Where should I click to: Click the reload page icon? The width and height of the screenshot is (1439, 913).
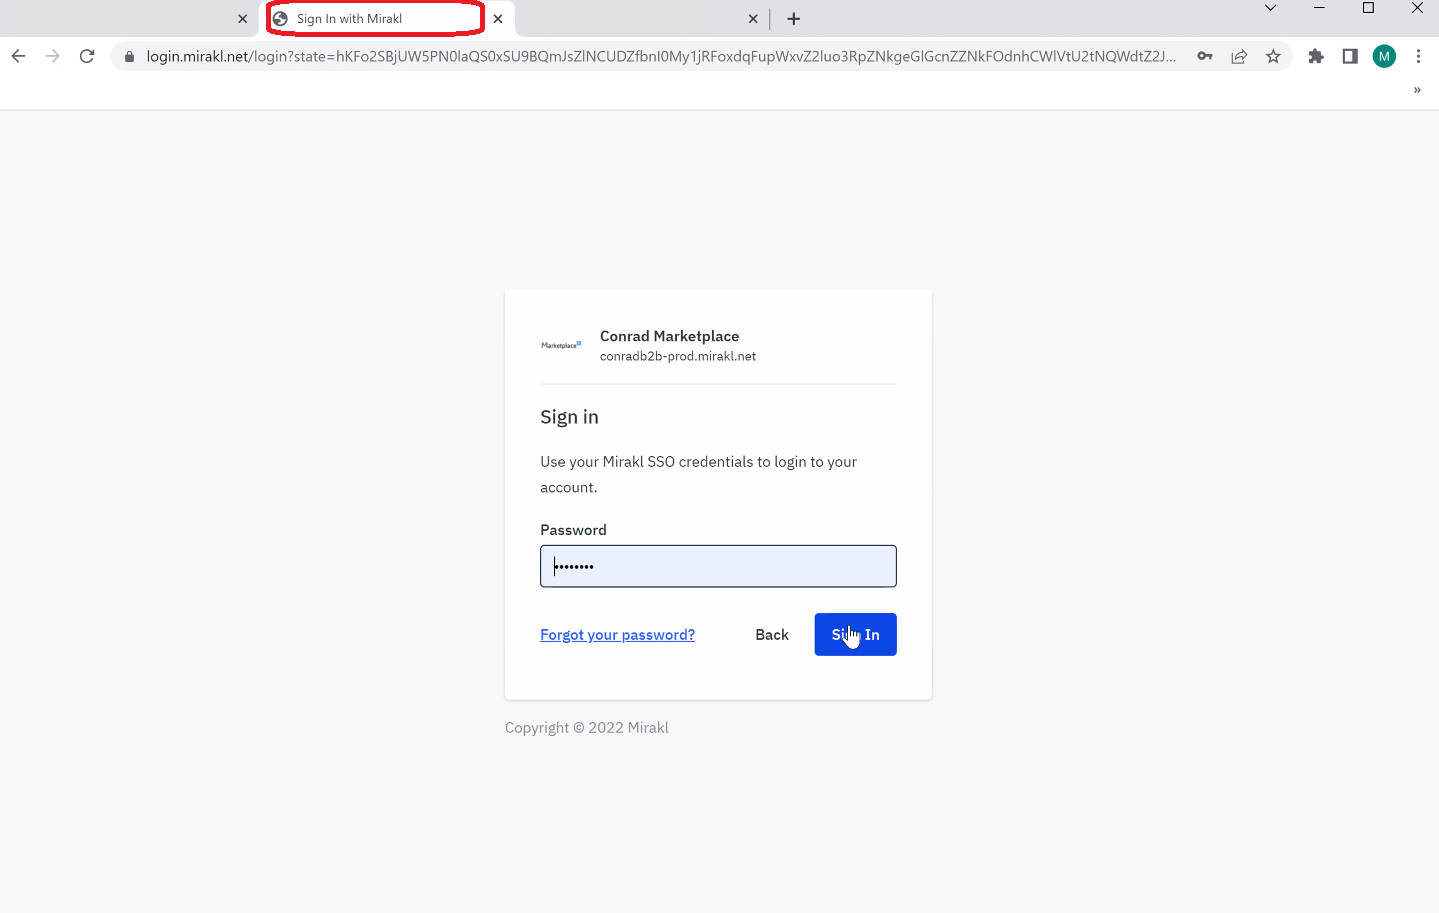coord(87,56)
